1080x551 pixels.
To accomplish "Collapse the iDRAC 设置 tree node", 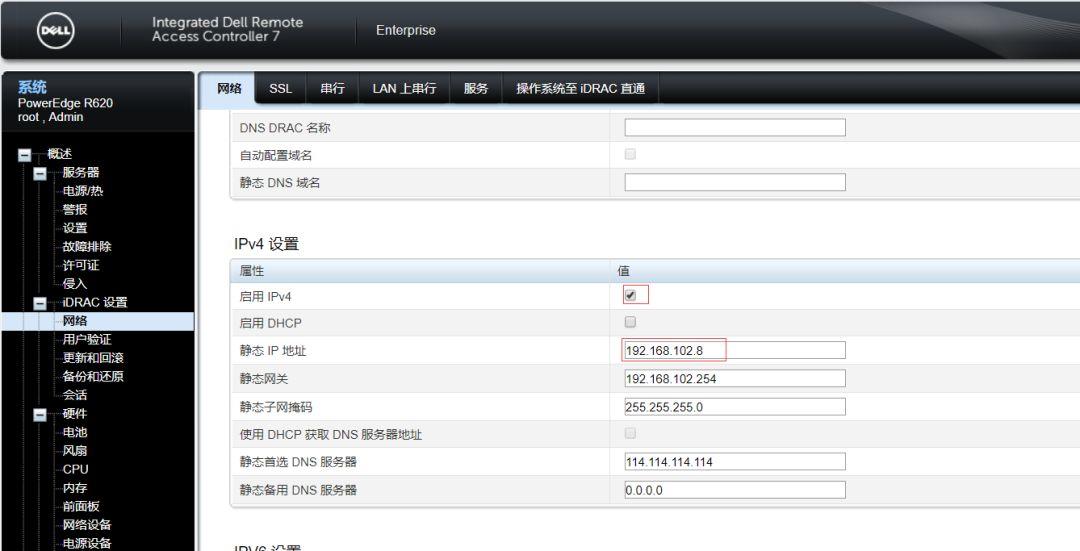I will [40, 303].
